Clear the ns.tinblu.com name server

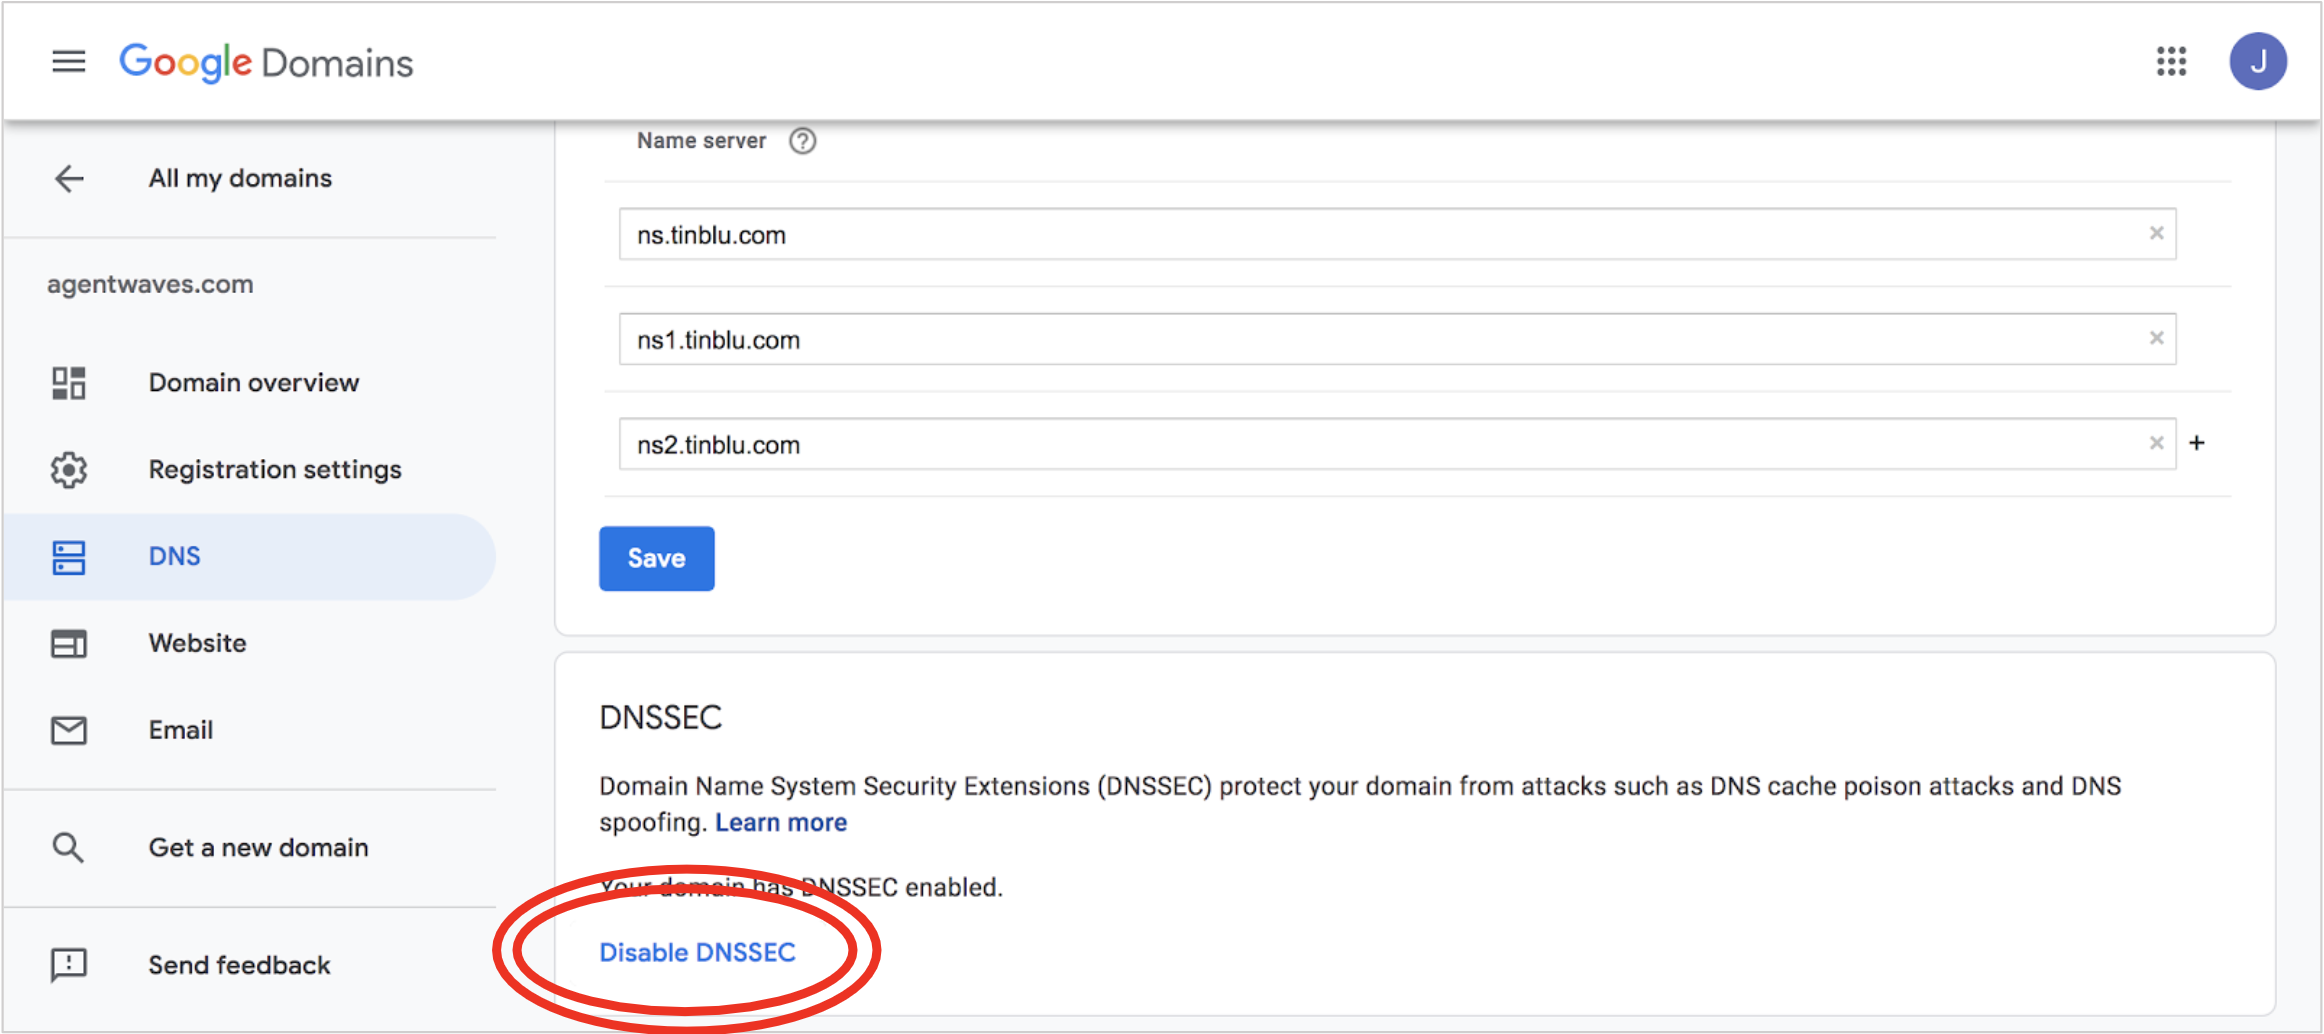coord(2157,233)
